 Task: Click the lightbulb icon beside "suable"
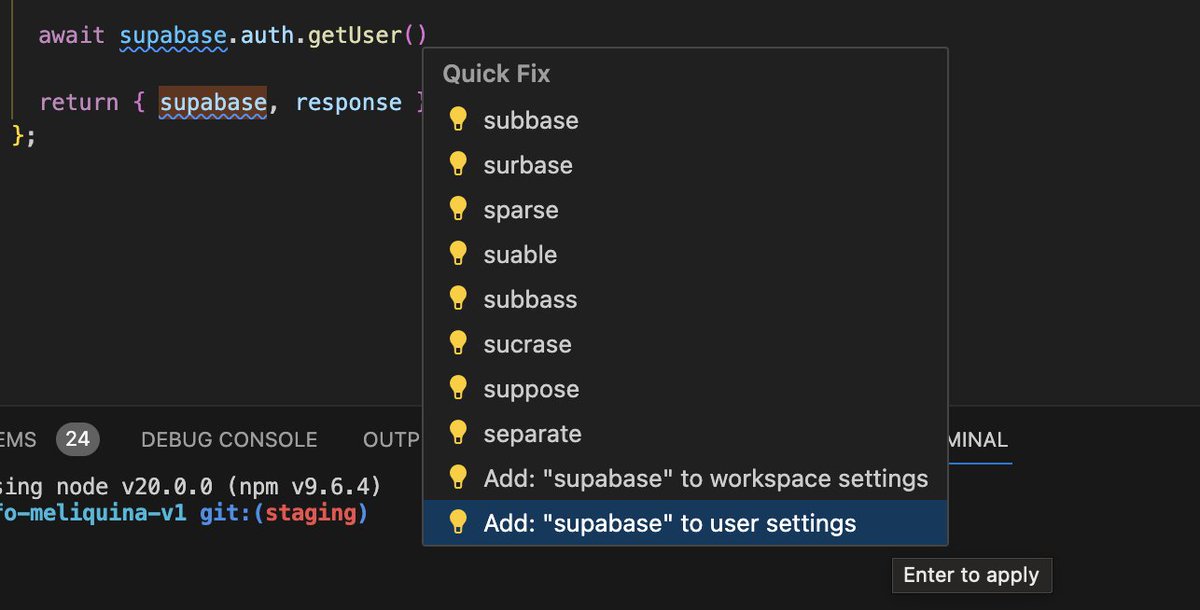click(x=458, y=254)
